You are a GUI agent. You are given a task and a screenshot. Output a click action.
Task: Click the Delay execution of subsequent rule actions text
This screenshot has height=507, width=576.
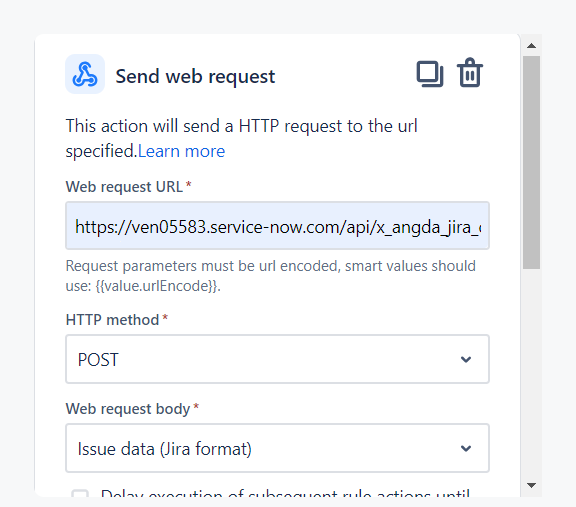(285, 493)
